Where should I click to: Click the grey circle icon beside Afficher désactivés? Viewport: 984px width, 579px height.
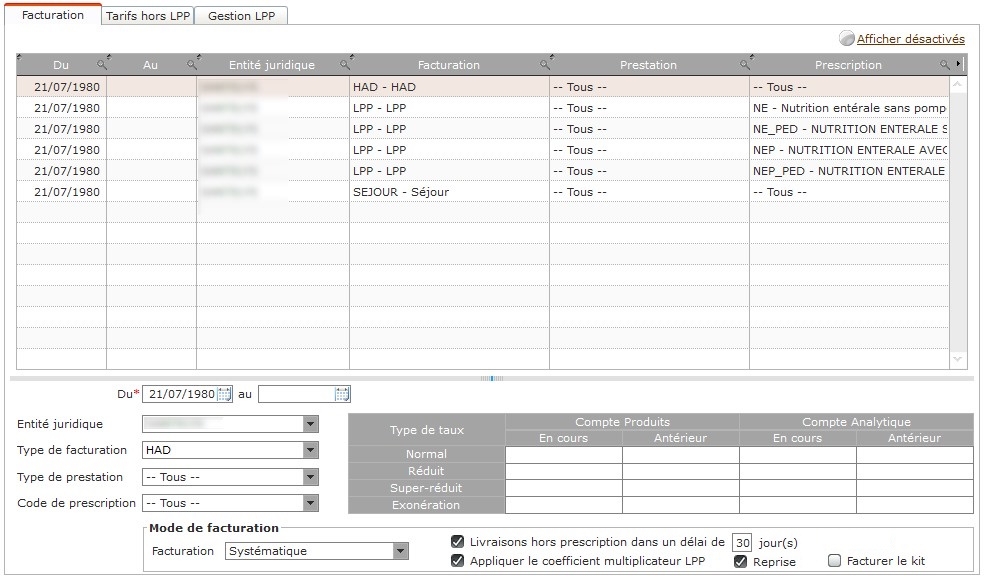847,38
